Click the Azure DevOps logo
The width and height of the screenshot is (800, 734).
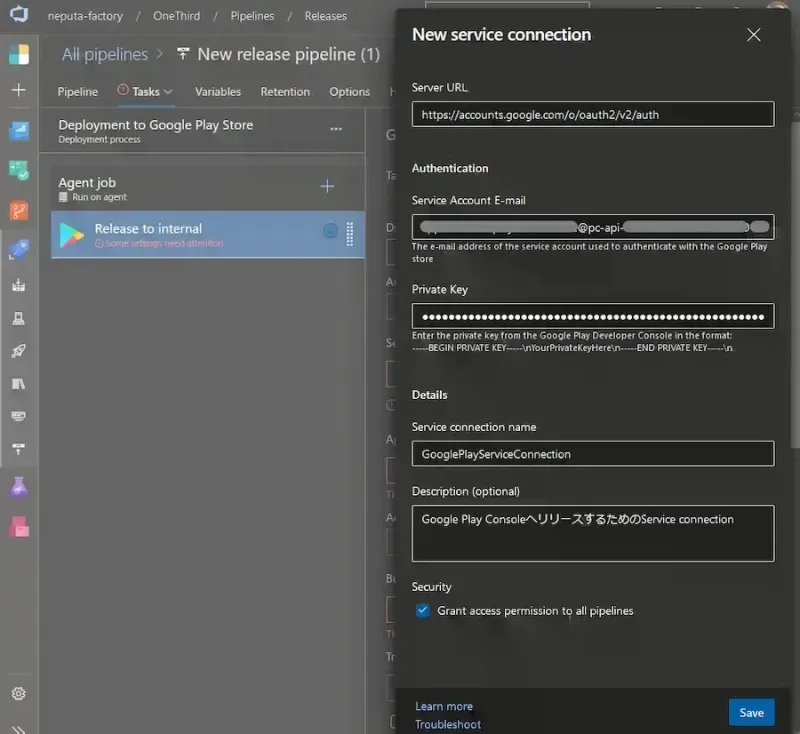19,15
